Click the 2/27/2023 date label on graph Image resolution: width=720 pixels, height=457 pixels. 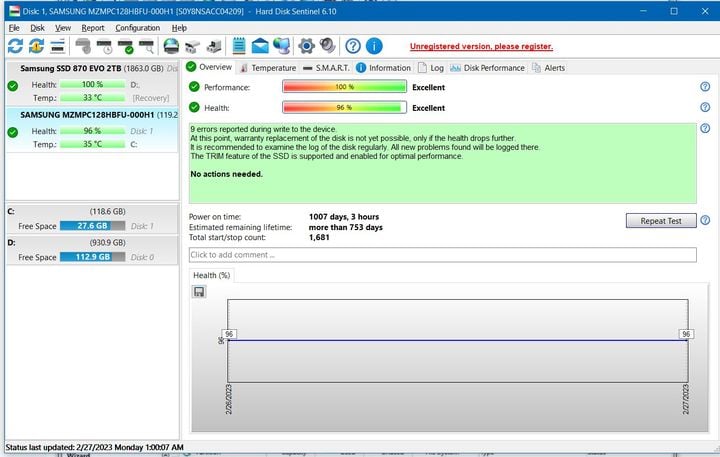coord(686,399)
